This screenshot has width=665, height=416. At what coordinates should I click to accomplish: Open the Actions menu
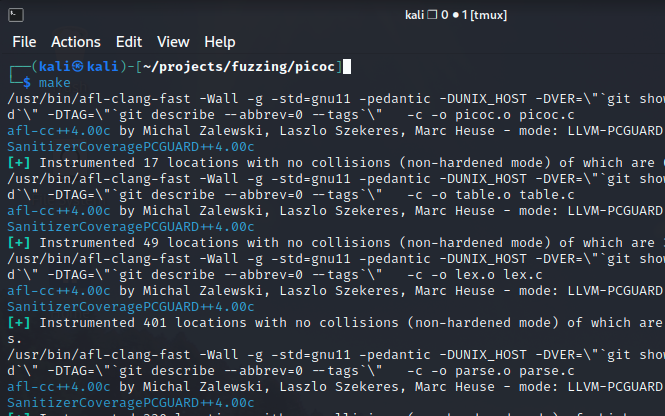point(76,42)
